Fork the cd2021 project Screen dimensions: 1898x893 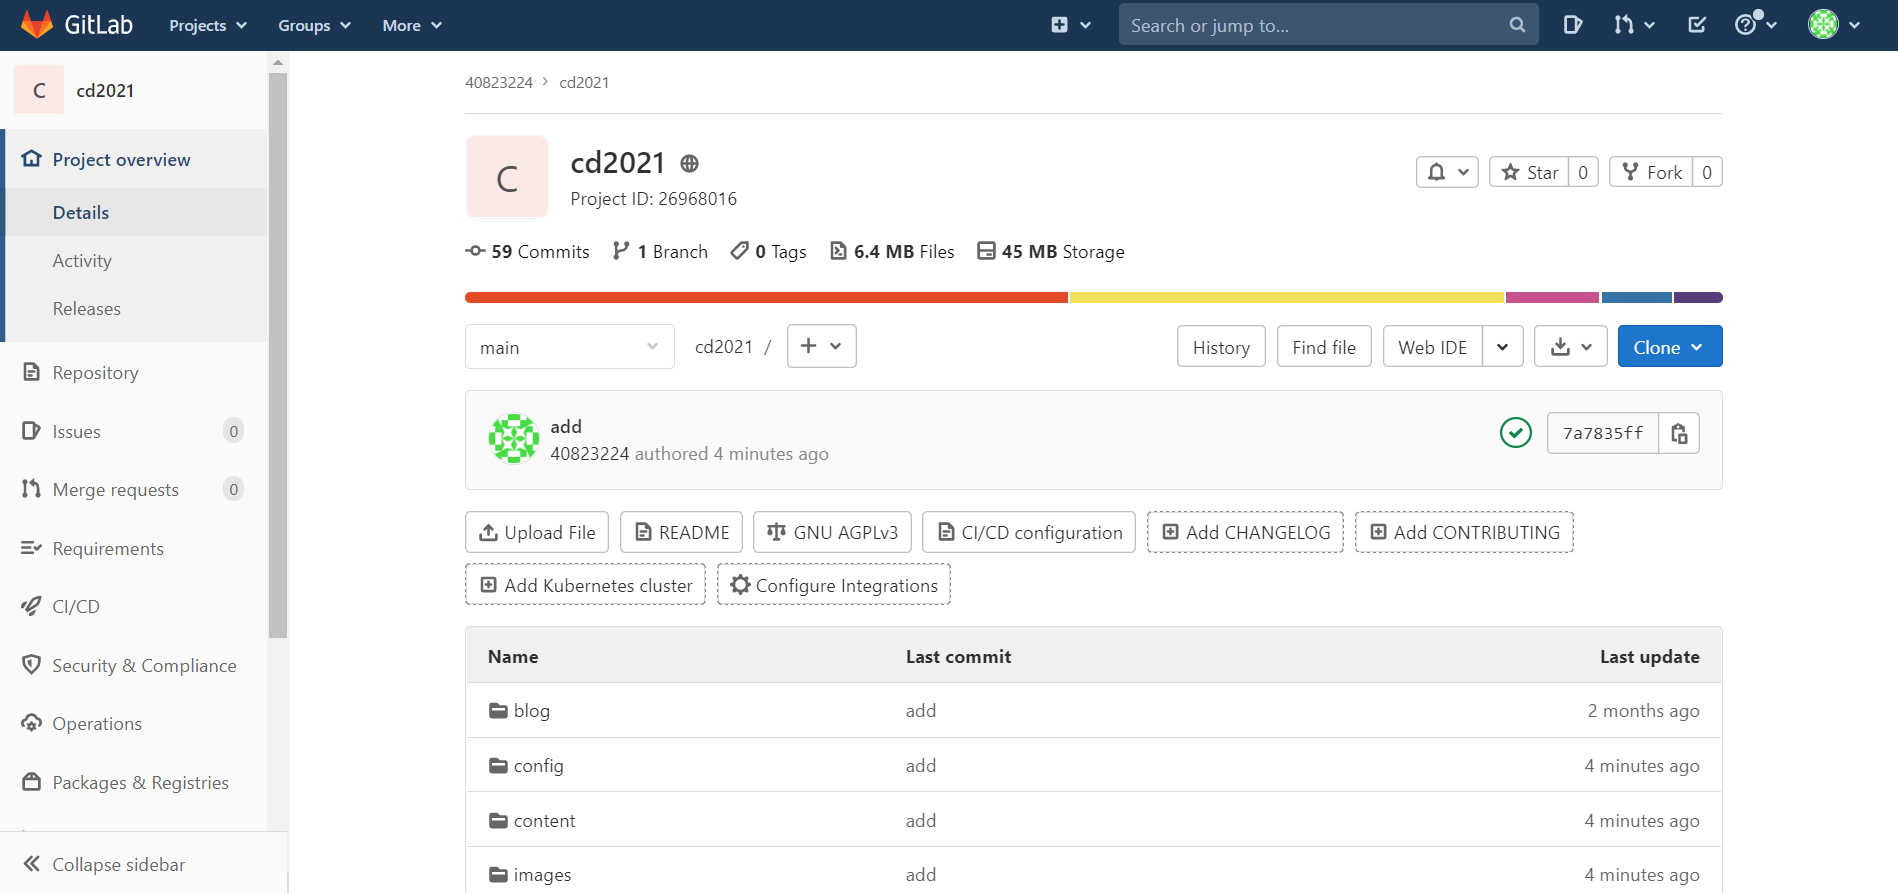[x=1651, y=172]
